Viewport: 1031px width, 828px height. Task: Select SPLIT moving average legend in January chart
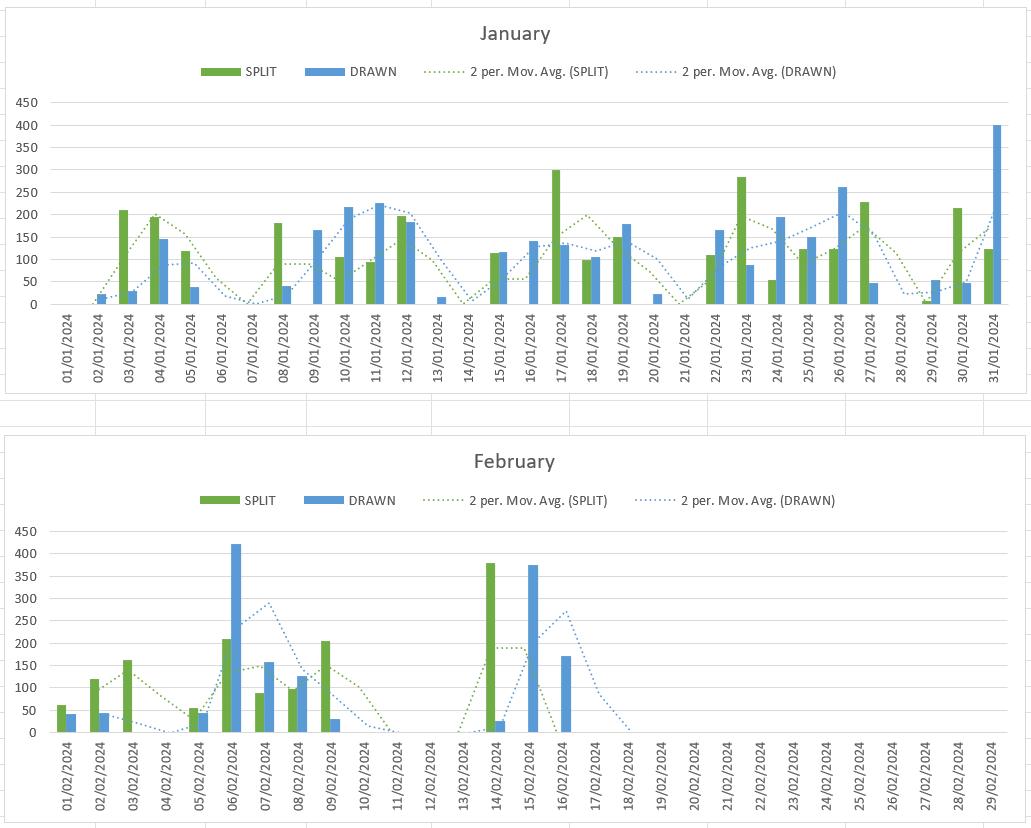pyautogui.click(x=516, y=72)
